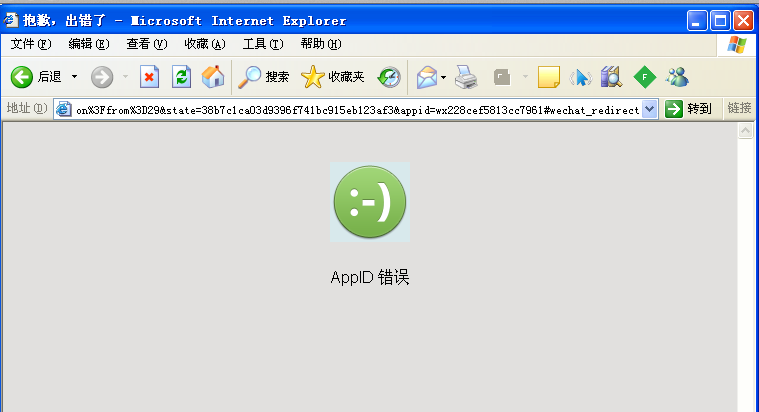Click the page icon in the address bar
The width and height of the screenshot is (759, 412).
pyautogui.click(x=63, y=109)
